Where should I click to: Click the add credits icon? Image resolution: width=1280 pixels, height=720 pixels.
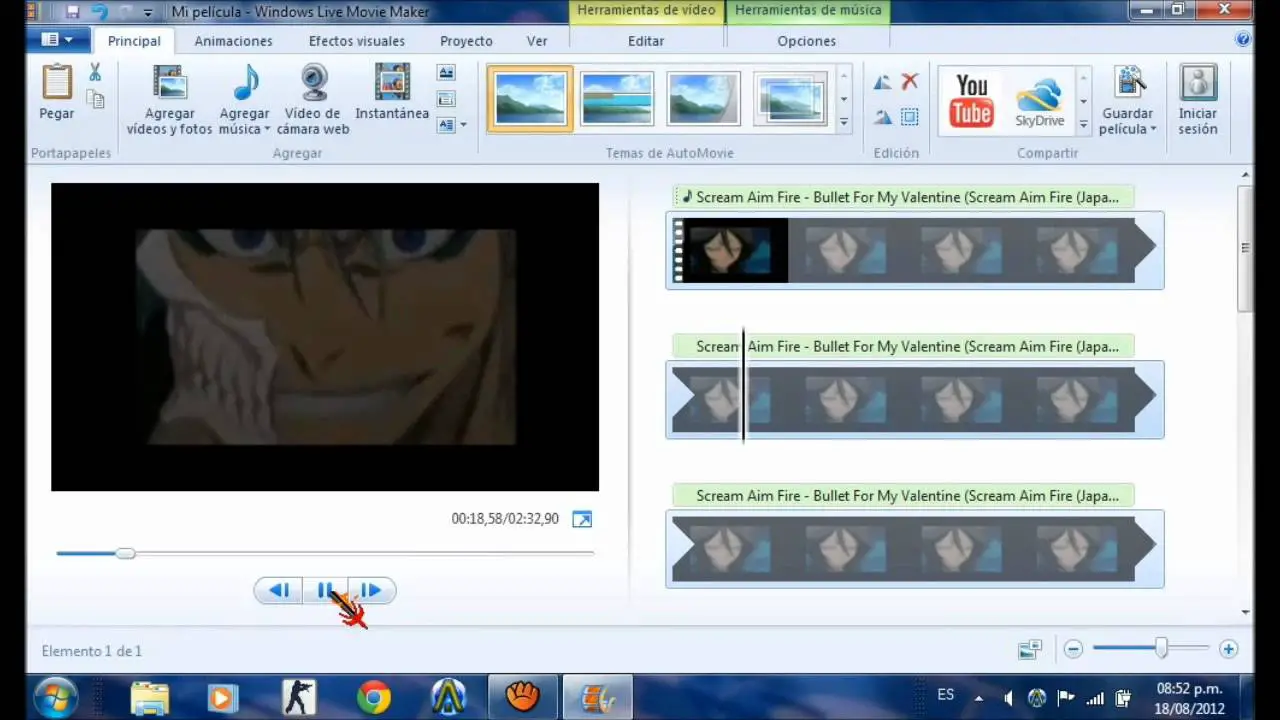point(446,125)
